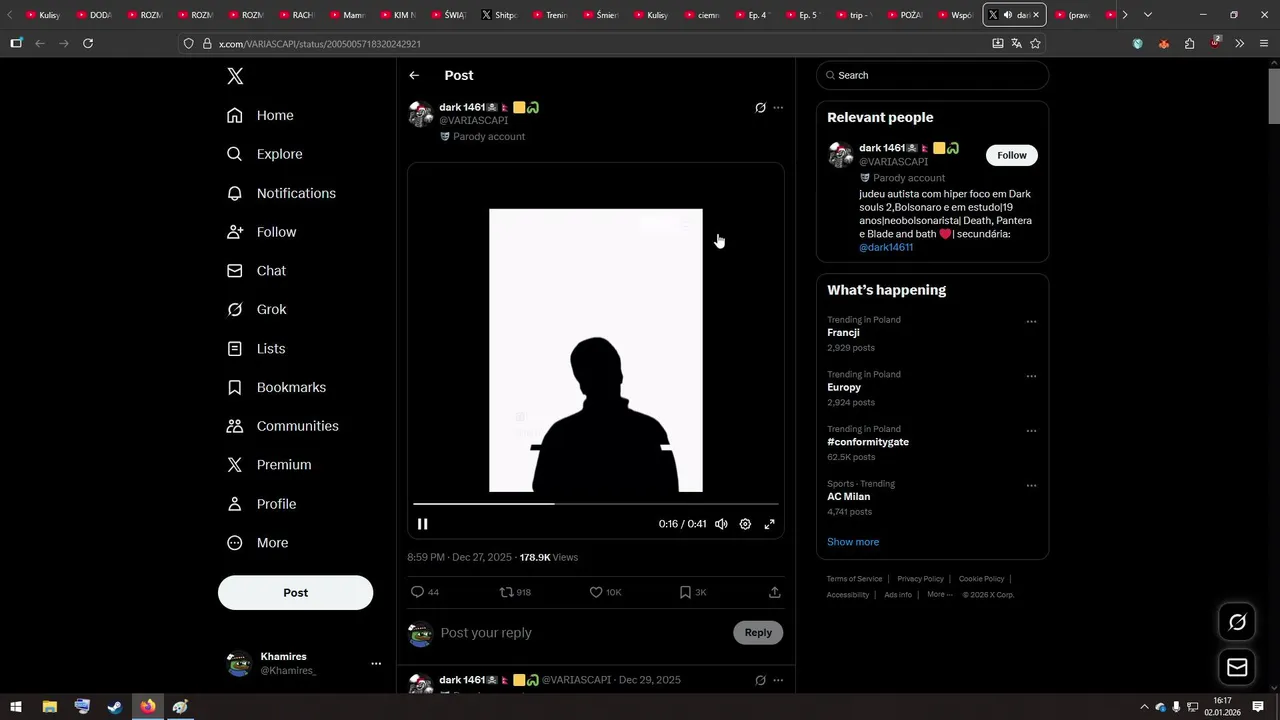The height and width of the screenshot is (720, 1280).
Task: Click the video thumbnail silhouette
Action: pyautogui.click(x=596, y=350)
